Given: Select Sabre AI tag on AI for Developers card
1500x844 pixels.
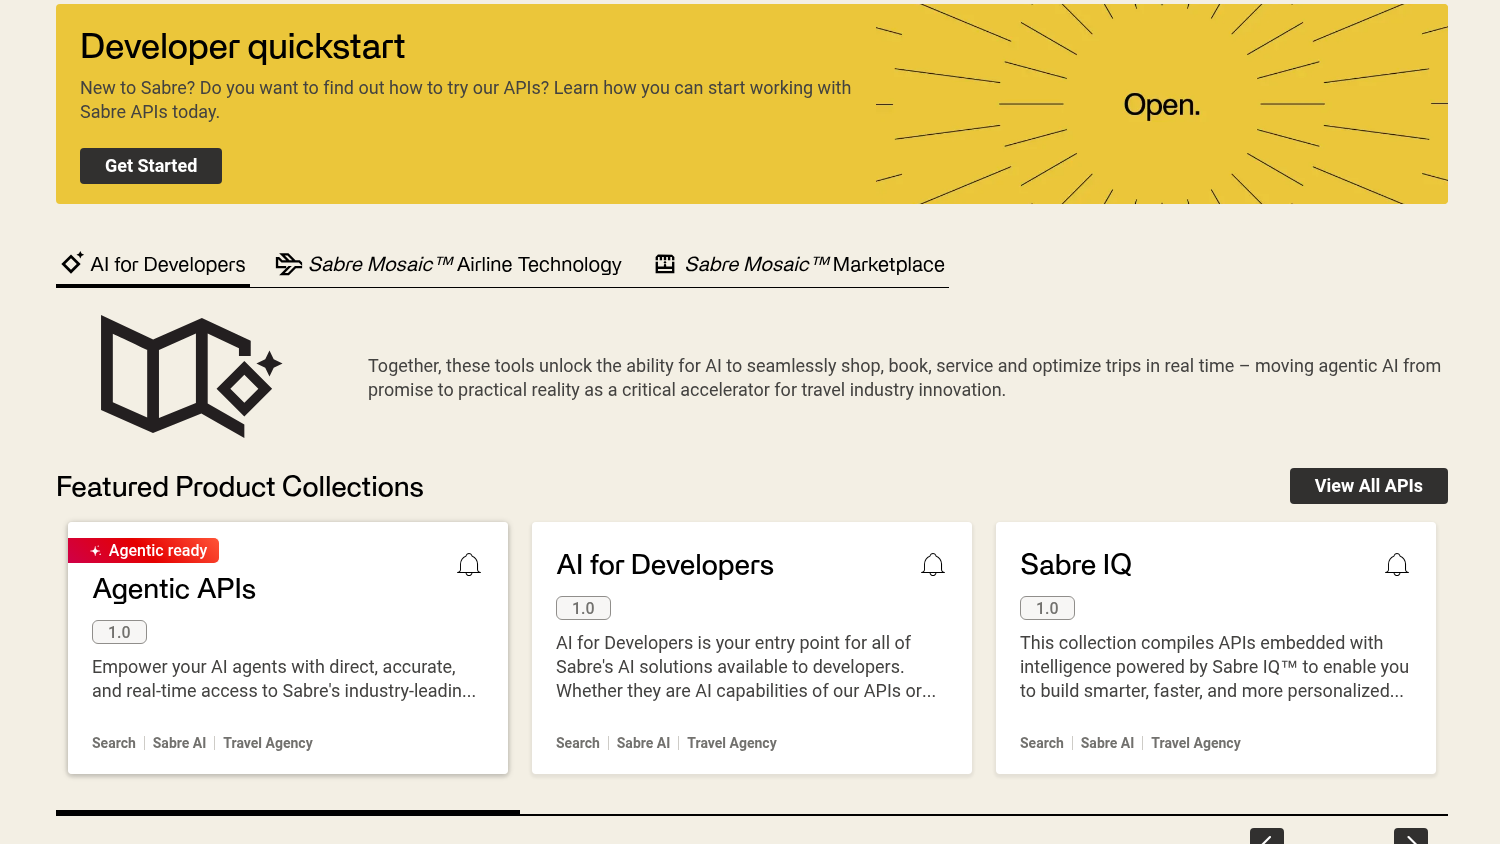Looking at the screenshot, I should 644,743.
